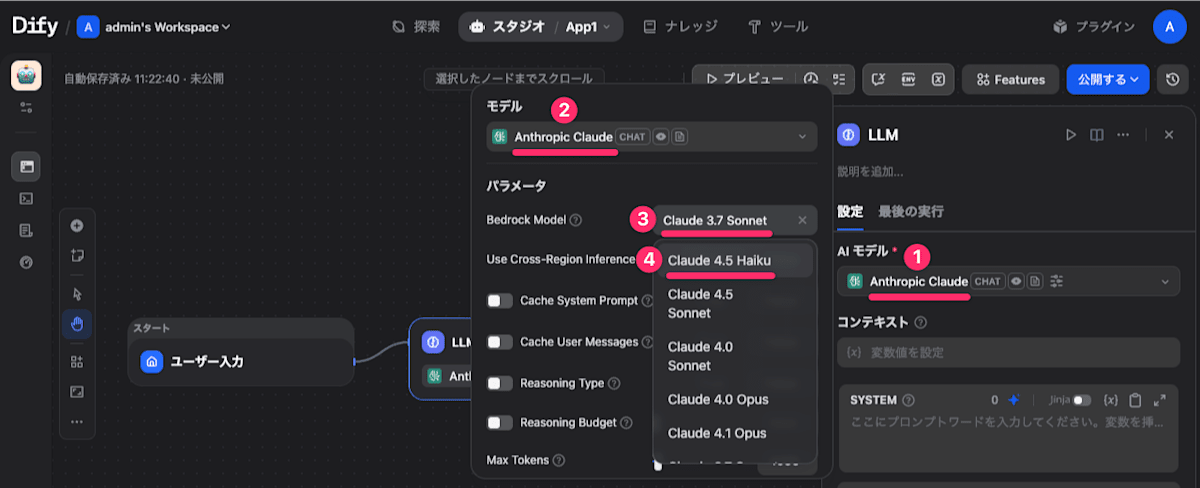Click Bedrock Model help question mark icon
This screenshot has height=488, width=1200.
(x=576, y=220)
